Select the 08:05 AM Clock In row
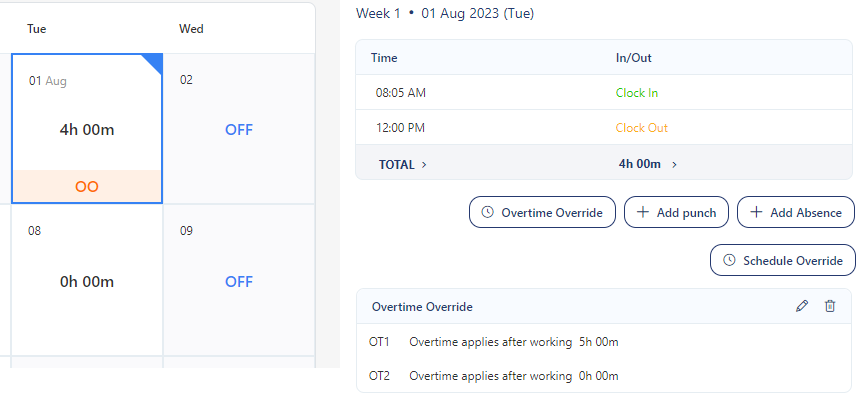Viewport: 864px width, 401px height. point(605,93)
